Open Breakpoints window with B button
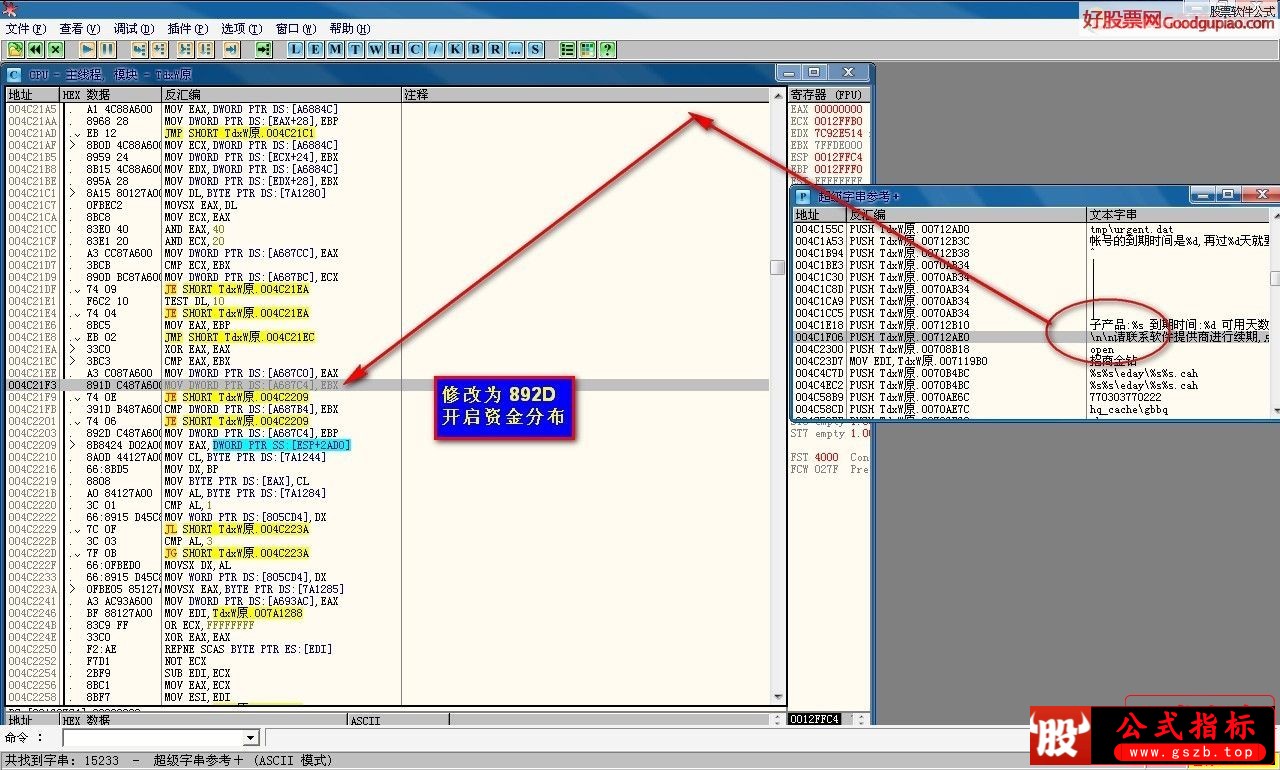 click(x=475, y=49)
